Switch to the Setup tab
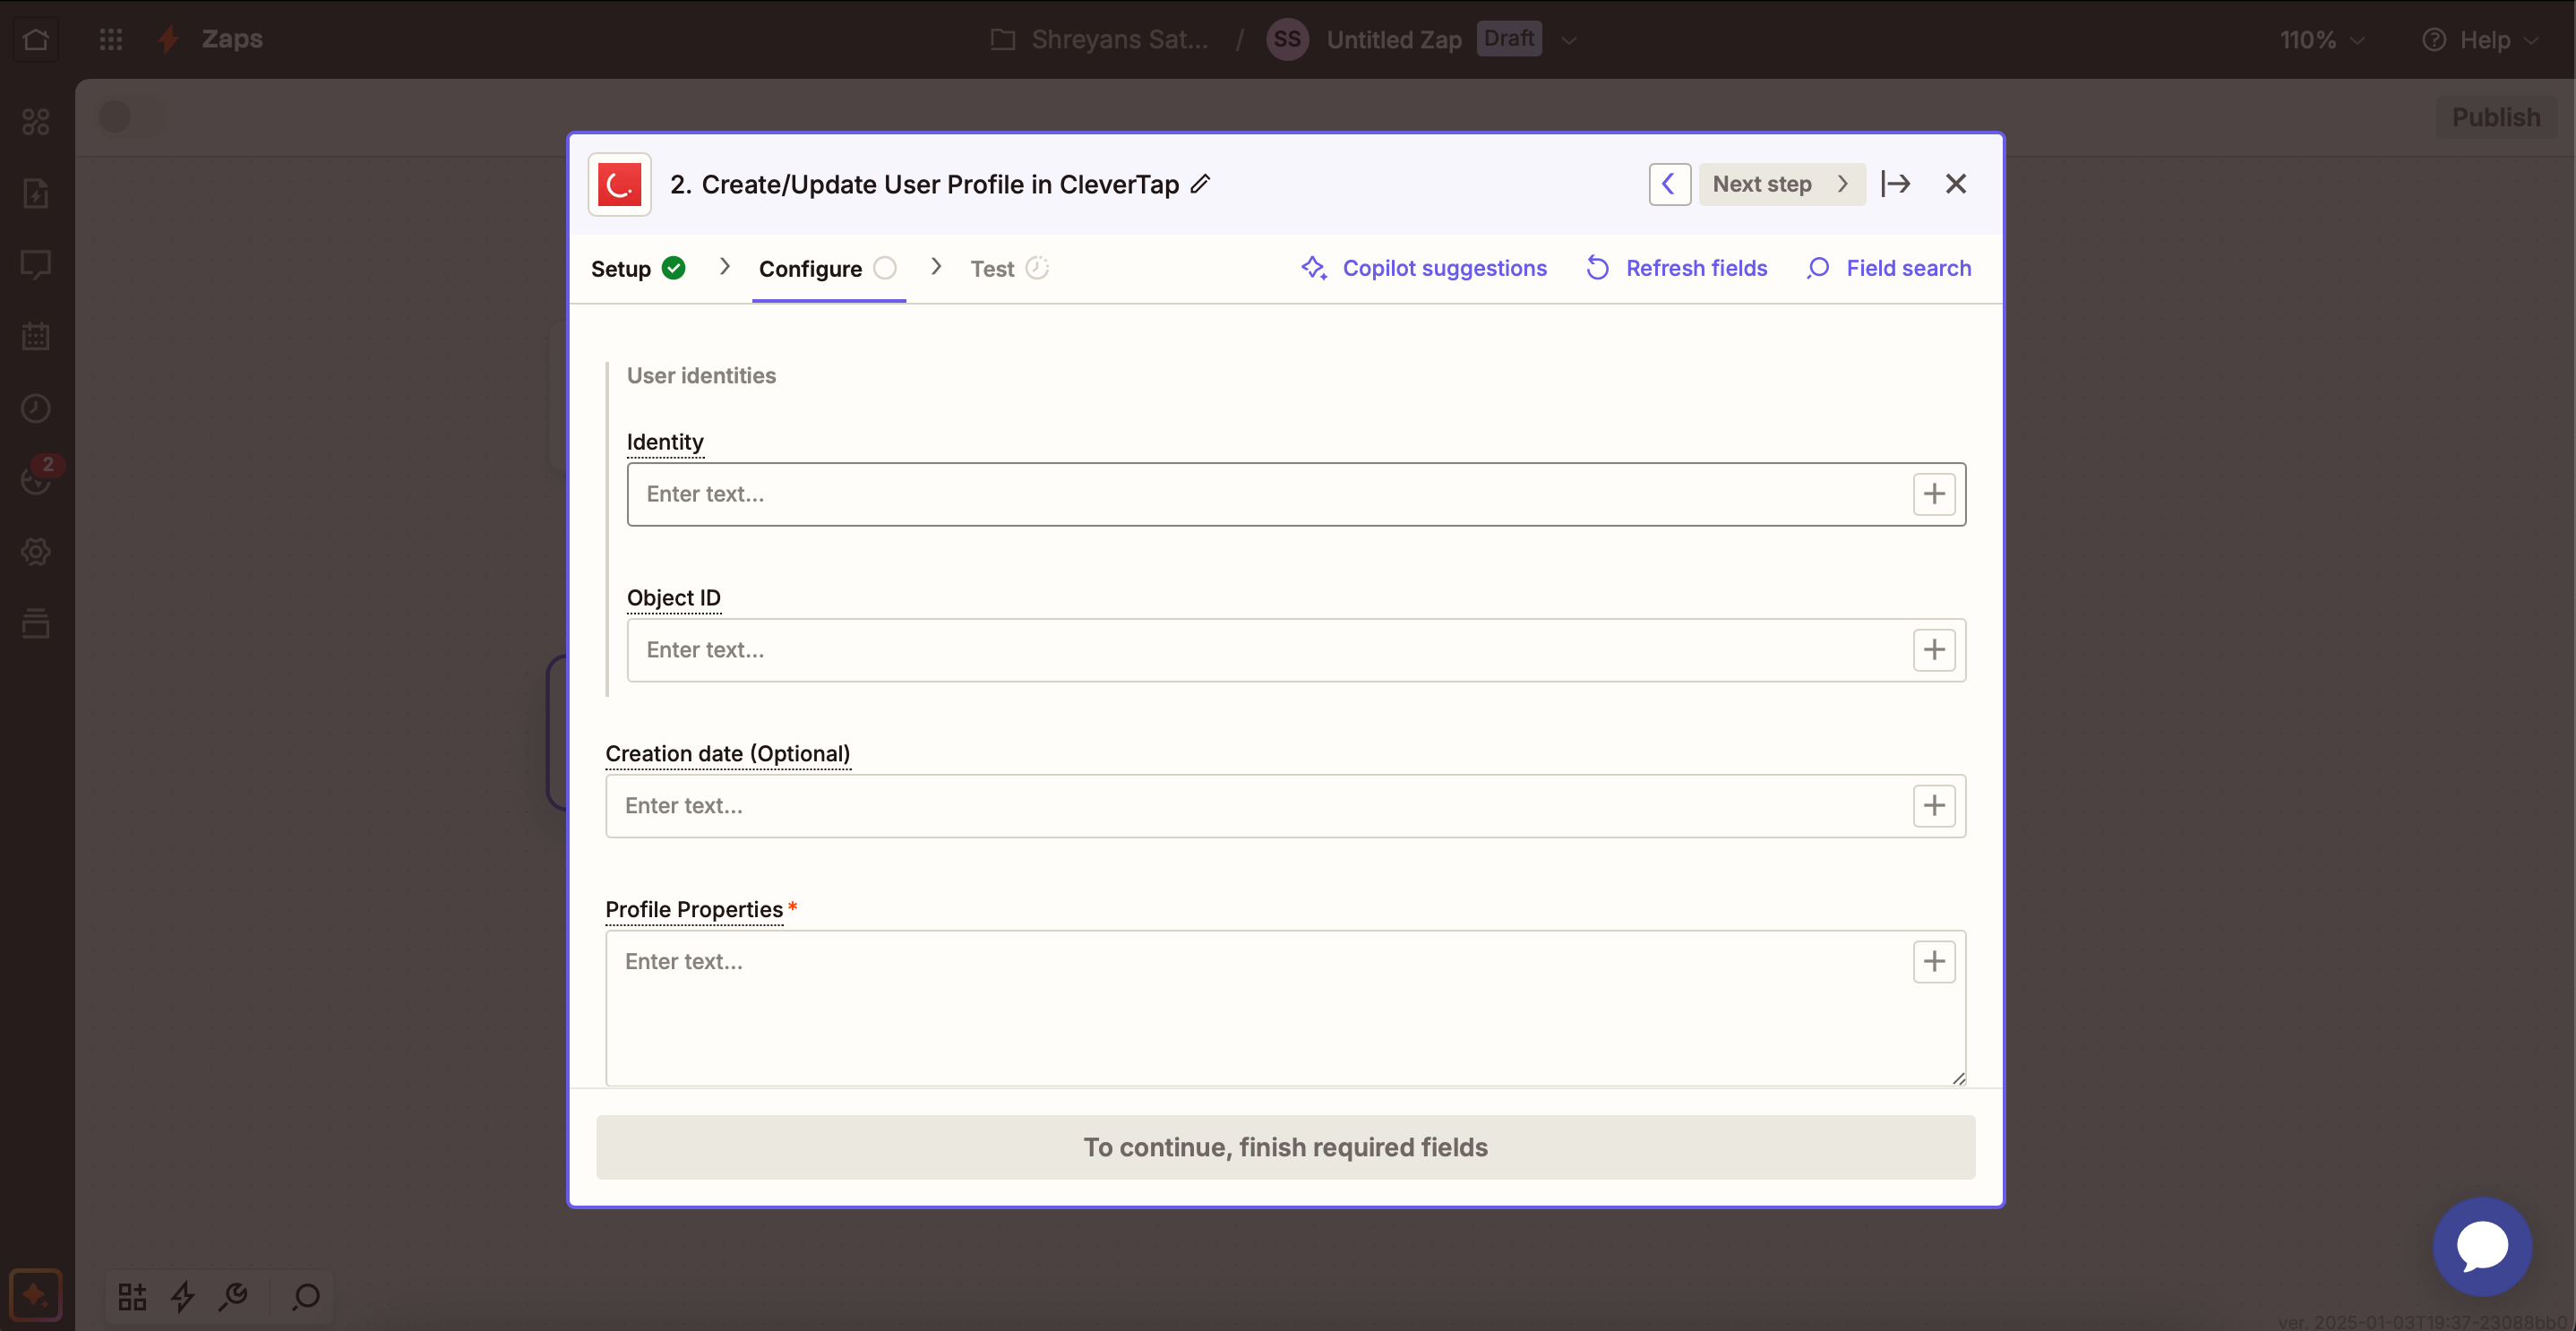The width and height of the screenshot is (2576, 1331). 638,269
